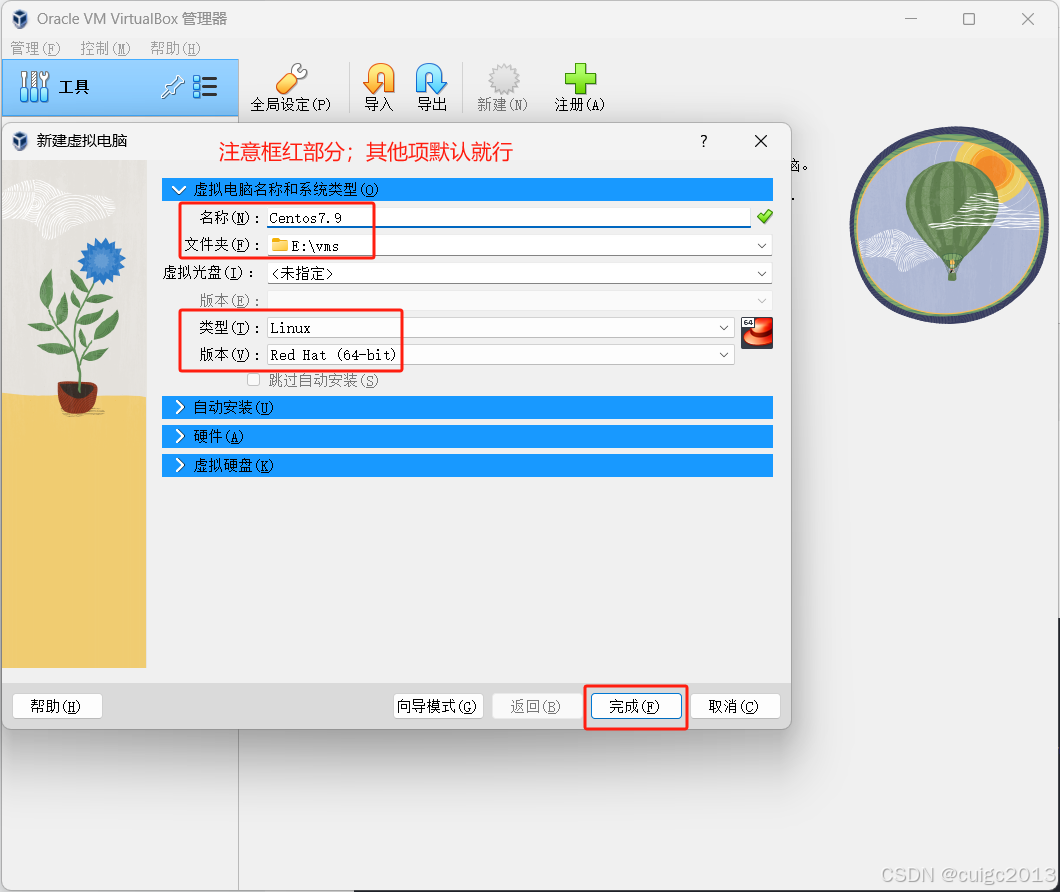Click the VirtualBox logo in title bar

click(20, 19)
